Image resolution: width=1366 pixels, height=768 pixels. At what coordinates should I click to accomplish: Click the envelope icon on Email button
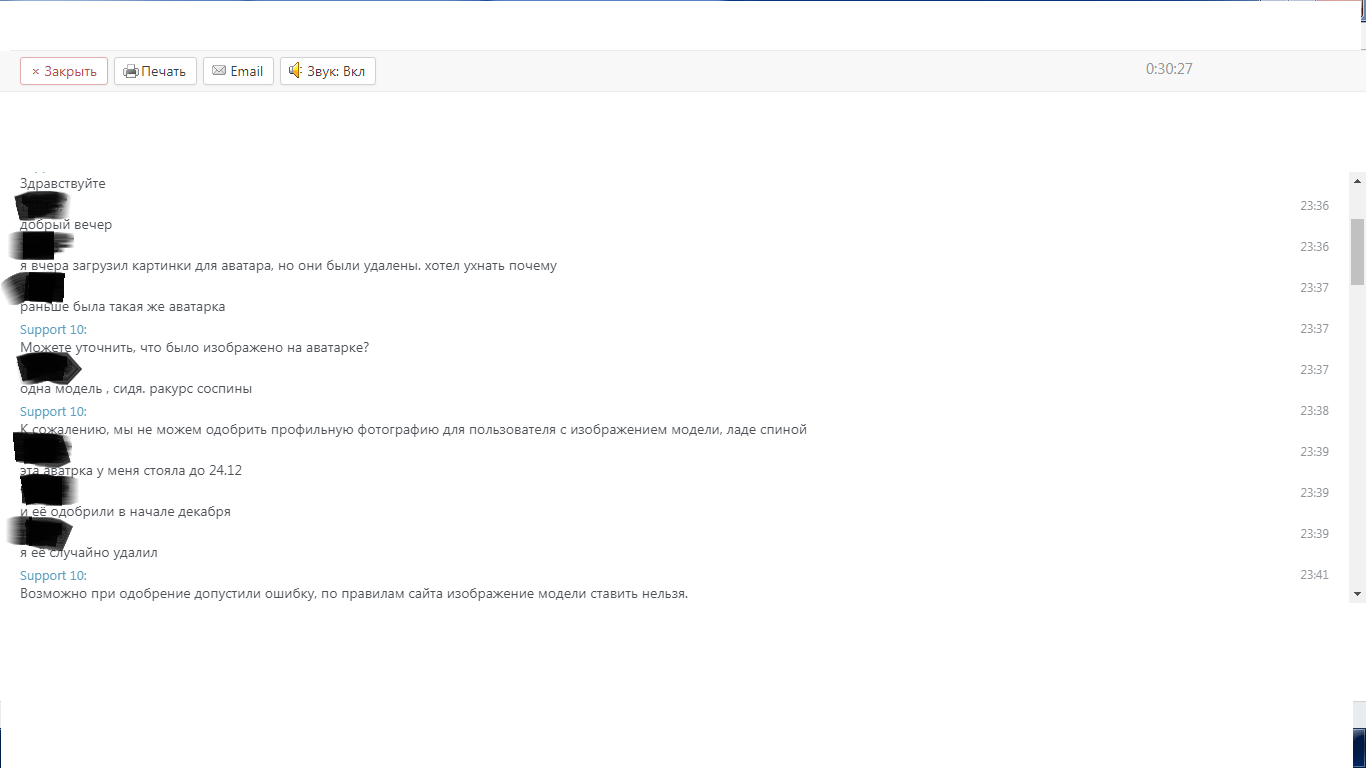tap(219, 71)
